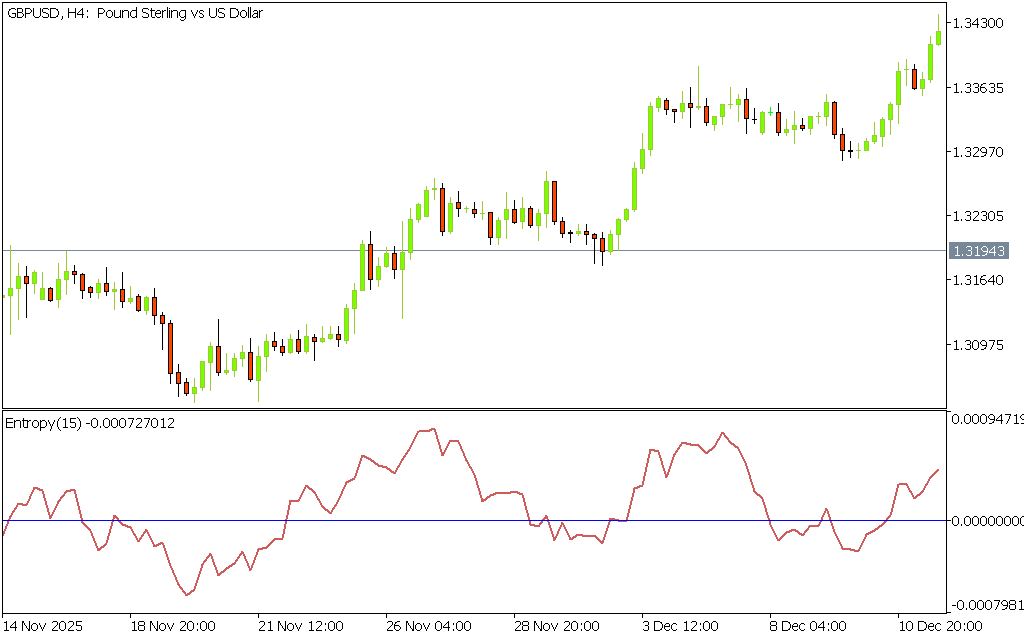The height and width of the screenshot is (640, 1024).
Task: Click the 1.31640 price axis label
Action: click(x=980, y=280)
